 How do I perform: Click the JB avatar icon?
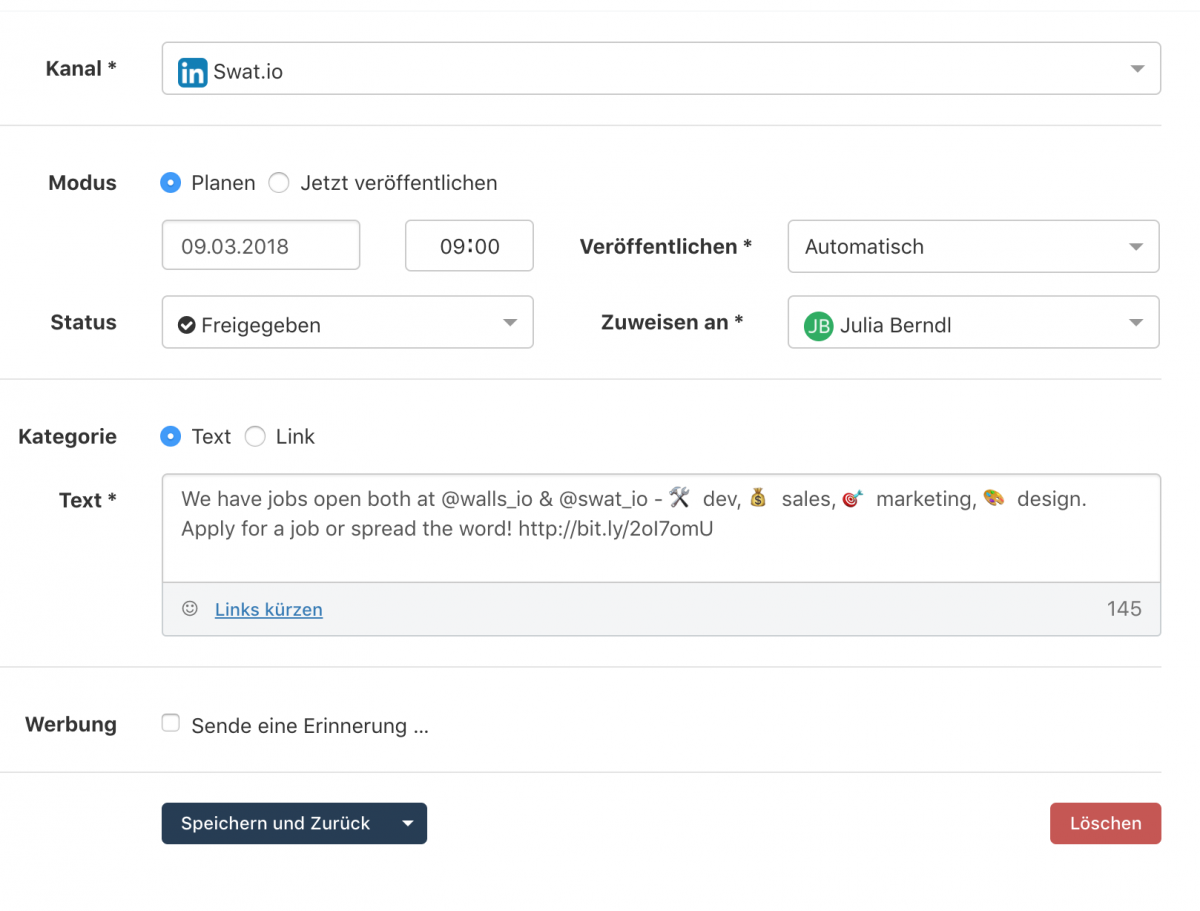pos(819,325)
